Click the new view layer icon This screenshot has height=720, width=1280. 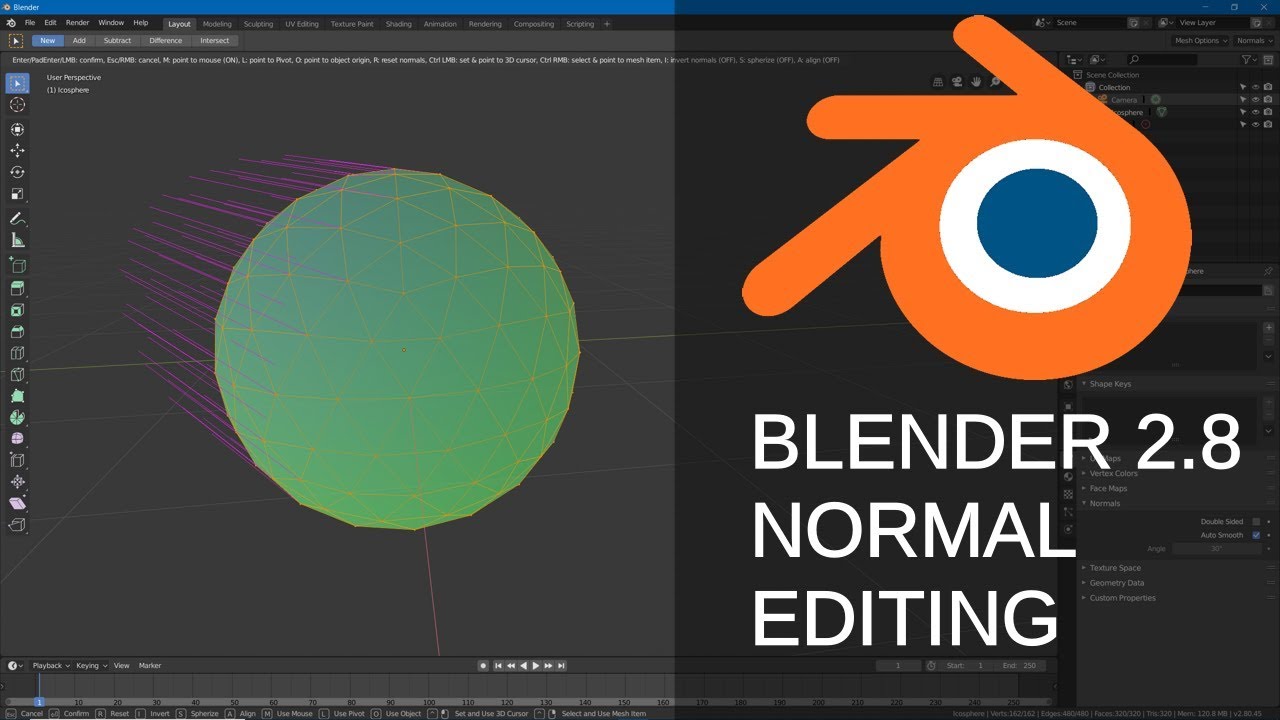coord(1256,22)
